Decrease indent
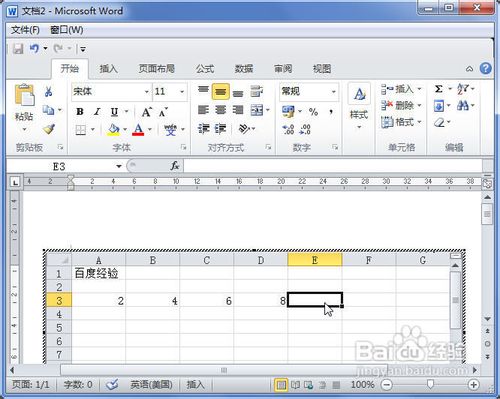 [x=203, y=129]
